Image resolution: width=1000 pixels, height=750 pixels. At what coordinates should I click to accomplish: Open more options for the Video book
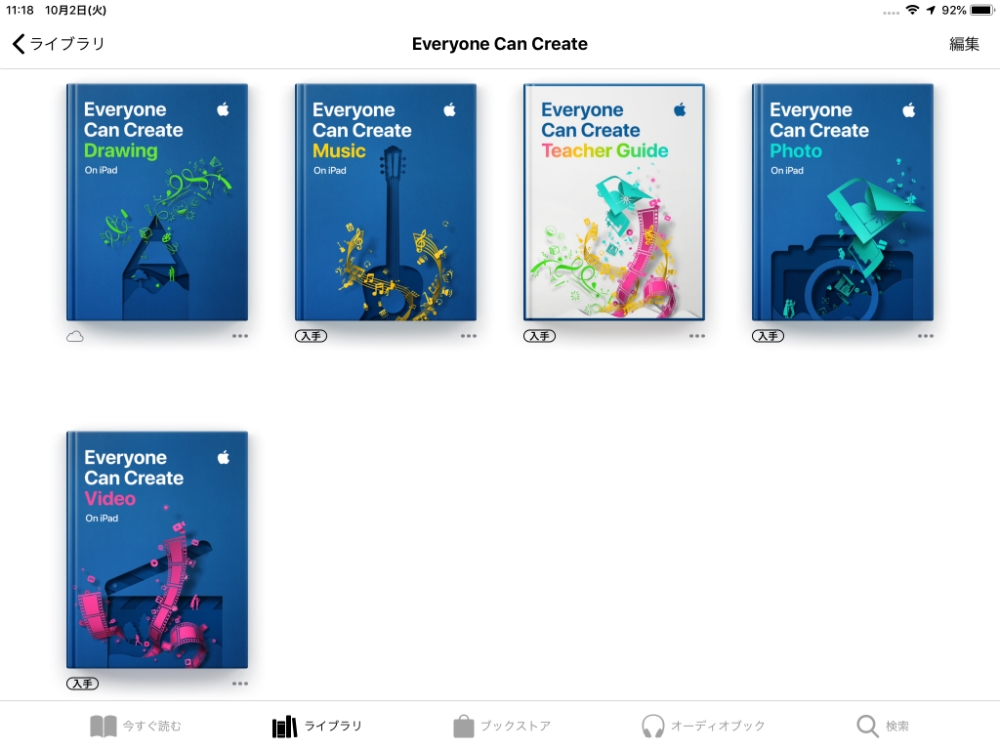pos(240,683)
